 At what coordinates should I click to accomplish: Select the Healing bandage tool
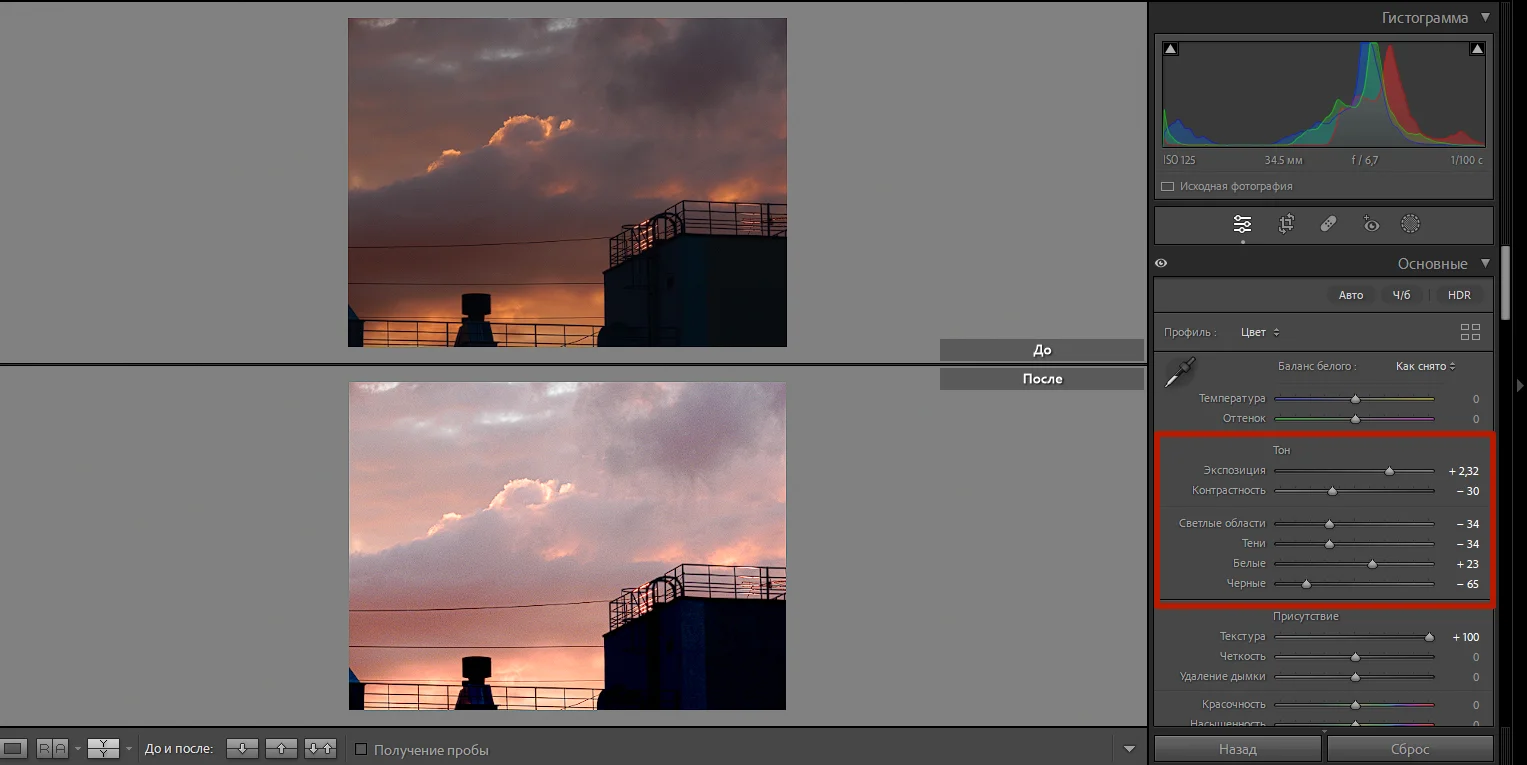point(1328,224)
